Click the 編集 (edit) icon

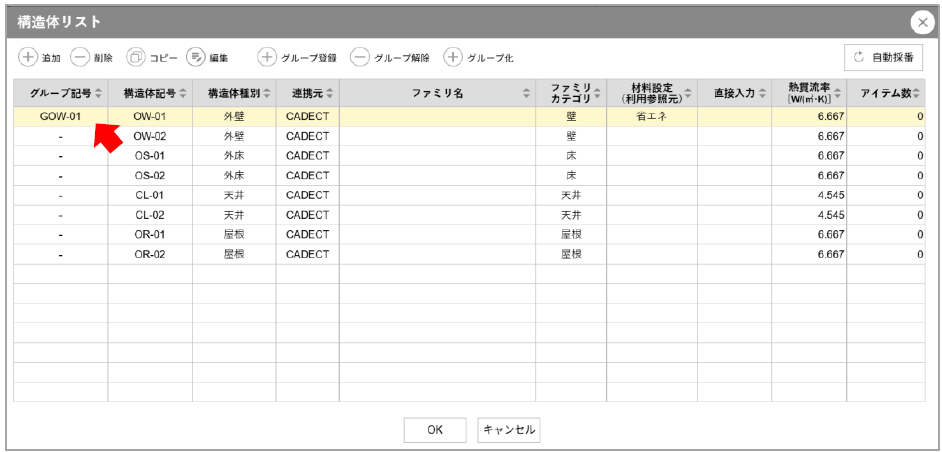tap(195, 57)
